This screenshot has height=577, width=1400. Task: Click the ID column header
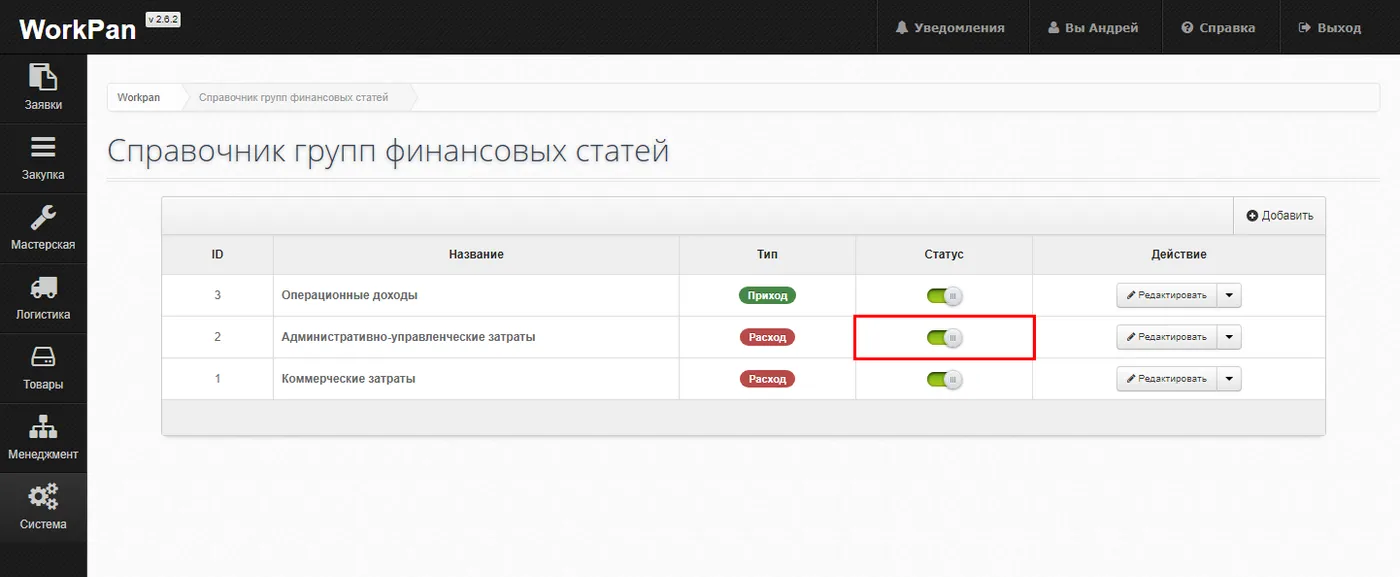(x=217, y=255)
